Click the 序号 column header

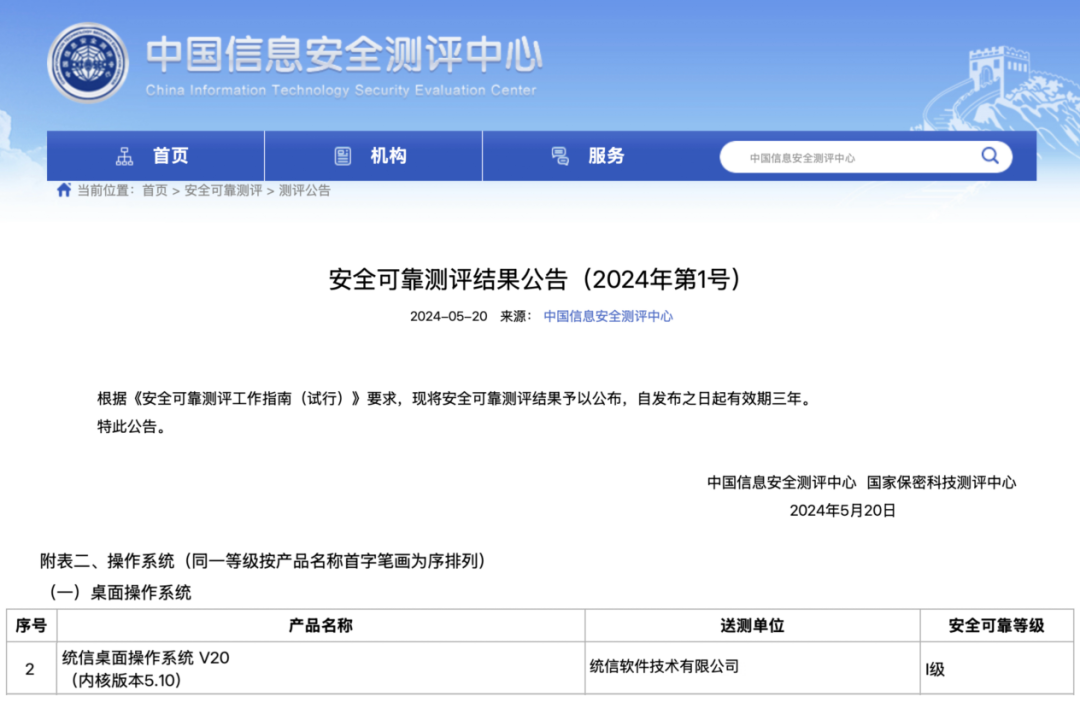coord(32,626)
